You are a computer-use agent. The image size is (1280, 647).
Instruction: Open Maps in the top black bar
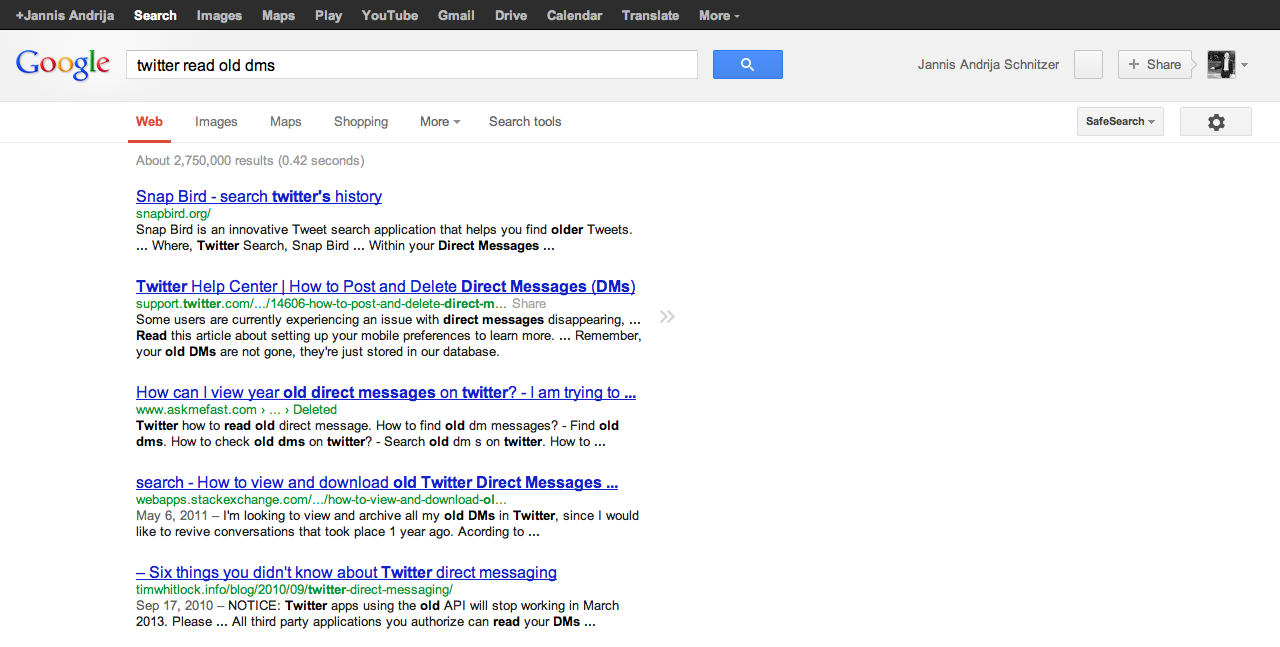[x=278, y=15]
